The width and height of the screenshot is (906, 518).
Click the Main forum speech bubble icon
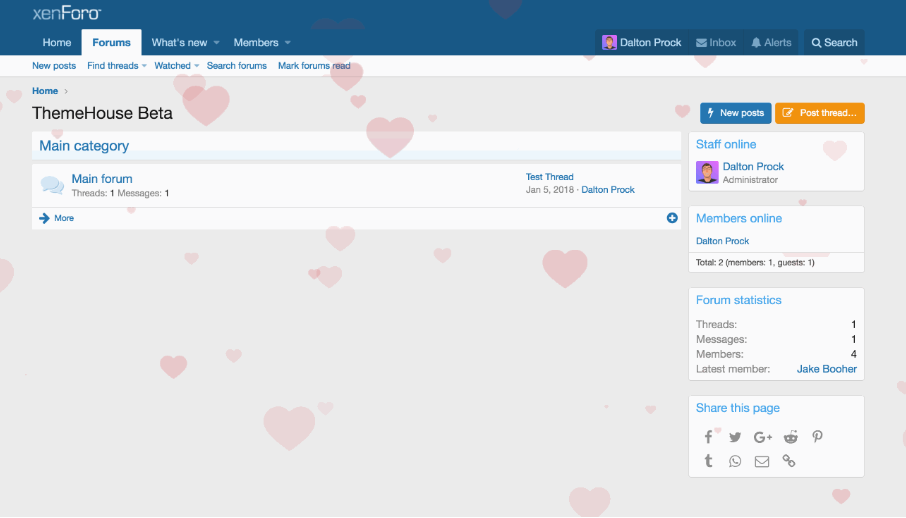tap(52, 185)
